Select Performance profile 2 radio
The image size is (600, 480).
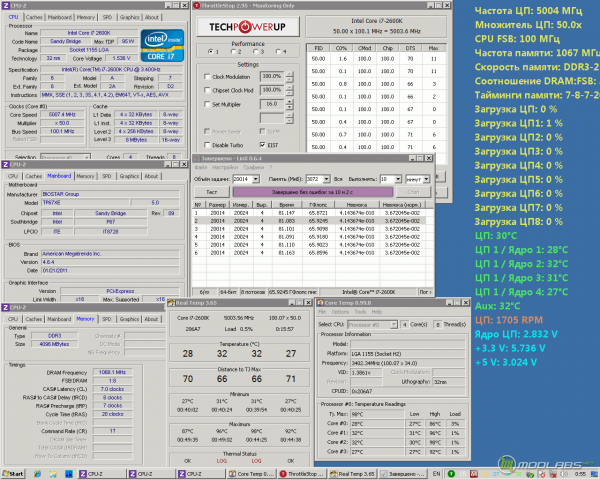233,52
